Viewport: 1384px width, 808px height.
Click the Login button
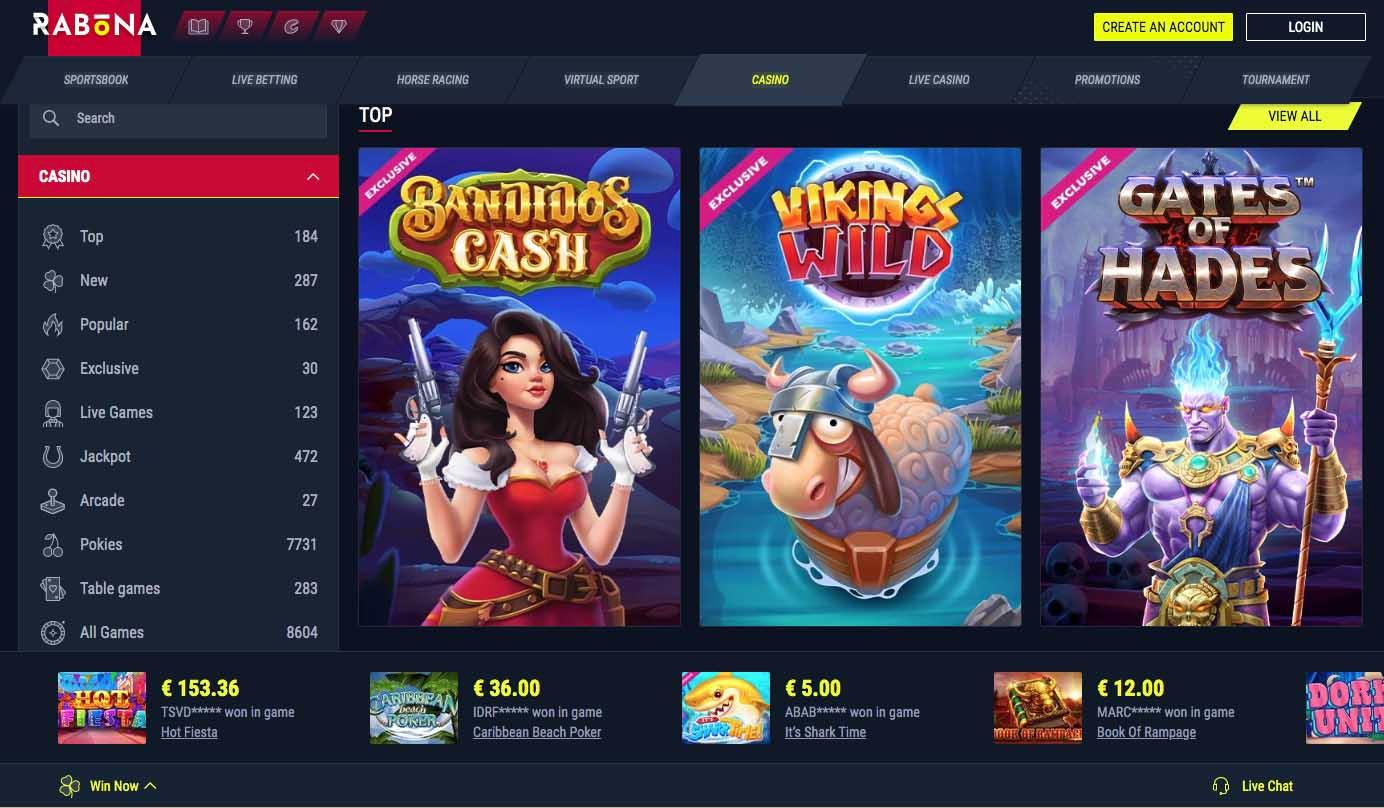(1305, 27)
